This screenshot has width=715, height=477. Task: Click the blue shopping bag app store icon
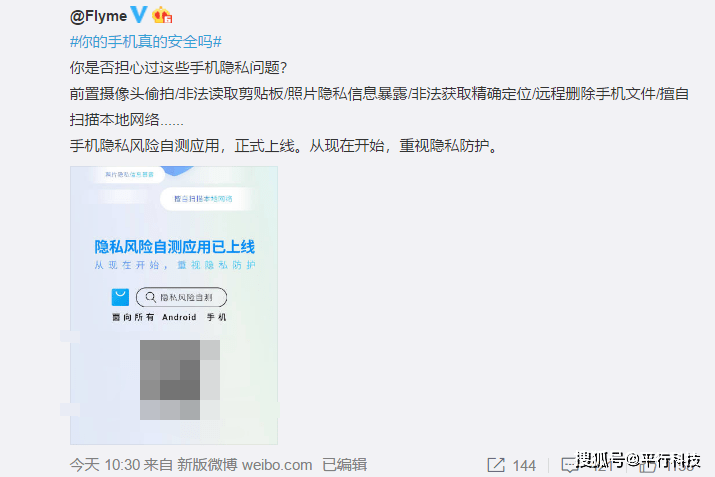(x=120, y=297)
